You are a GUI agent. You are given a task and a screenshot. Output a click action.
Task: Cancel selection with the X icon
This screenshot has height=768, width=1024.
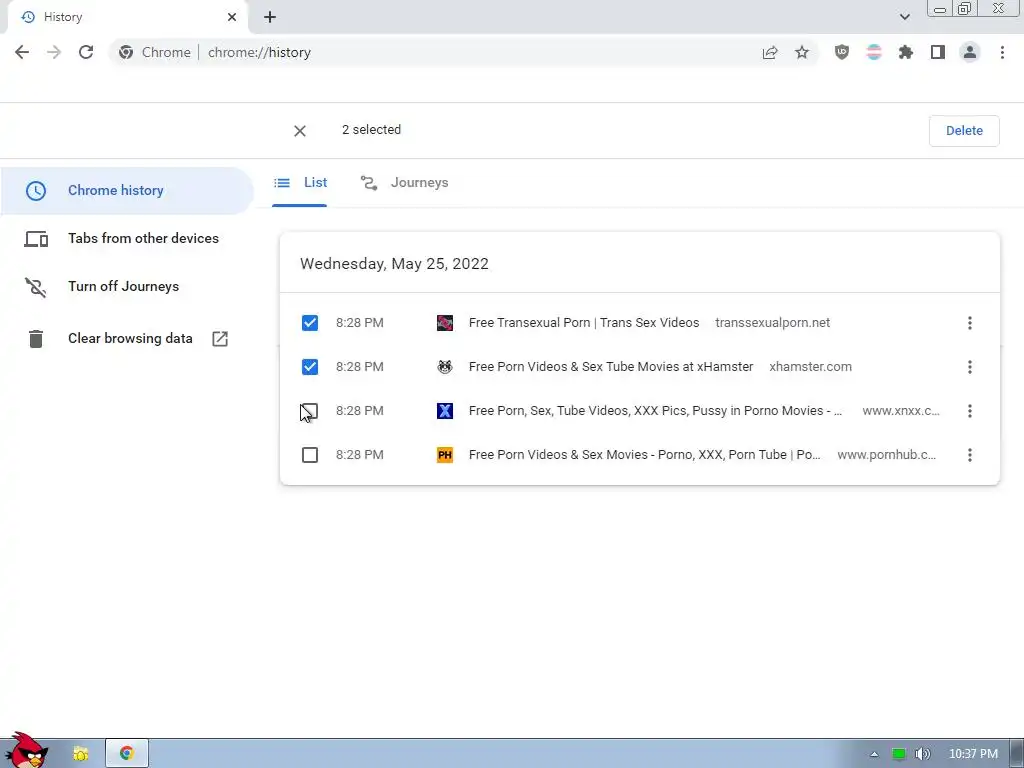point(300,131)
